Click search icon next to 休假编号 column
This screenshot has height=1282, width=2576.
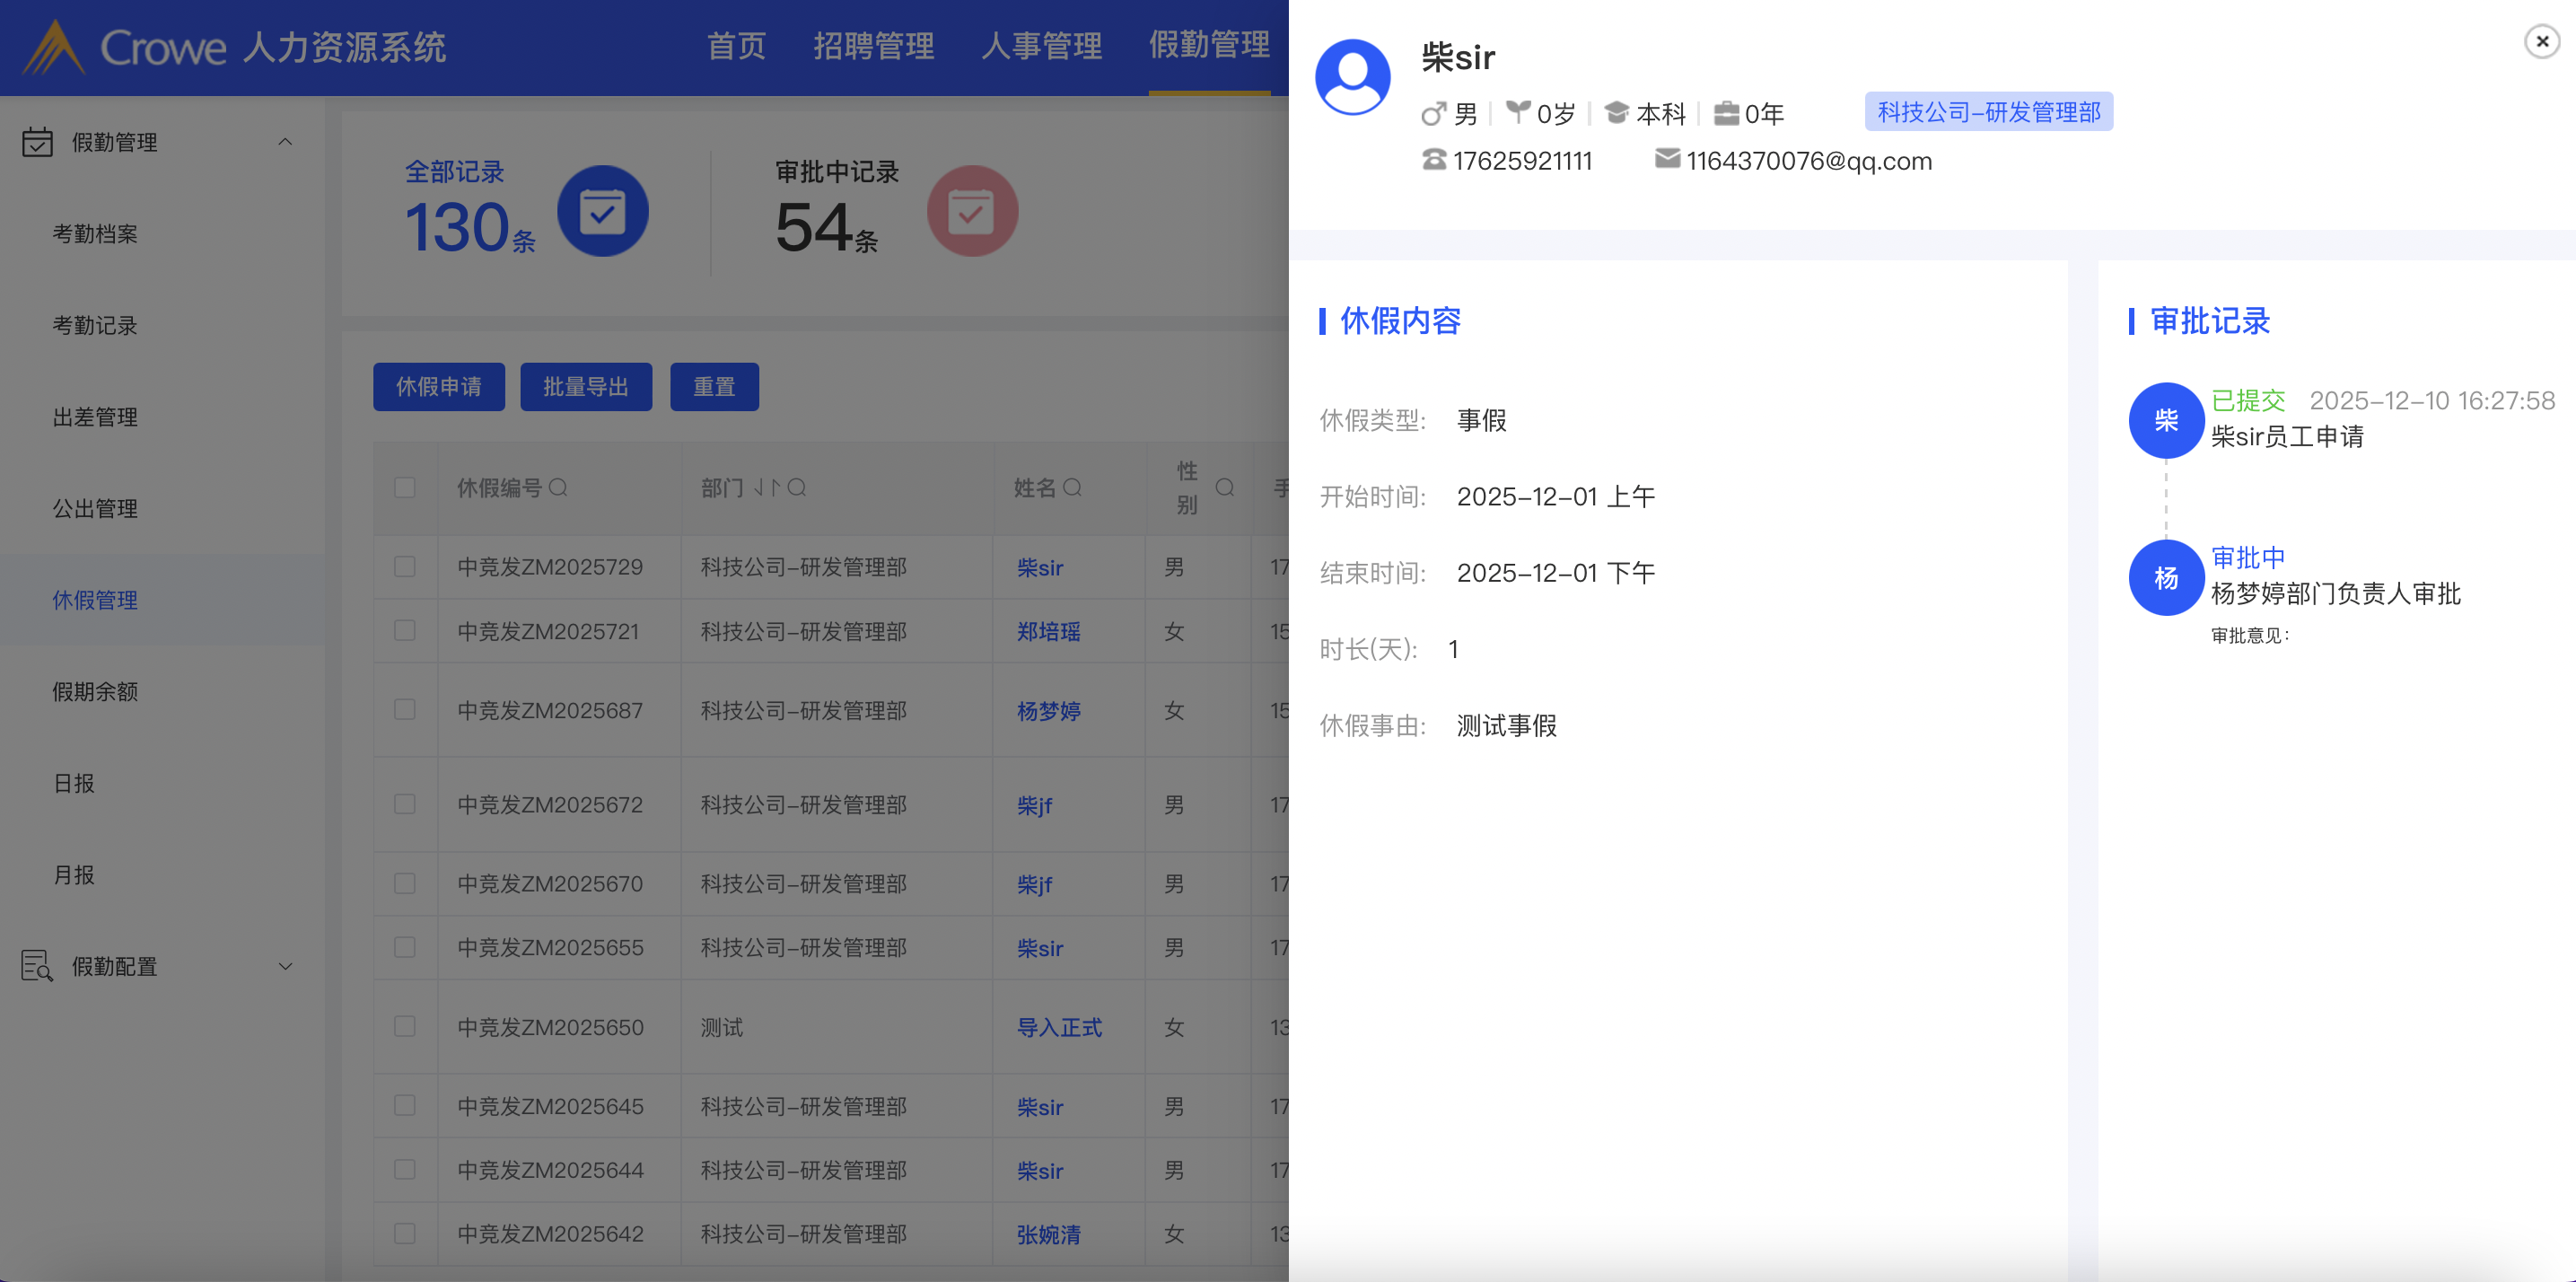[x=559, y=488]
